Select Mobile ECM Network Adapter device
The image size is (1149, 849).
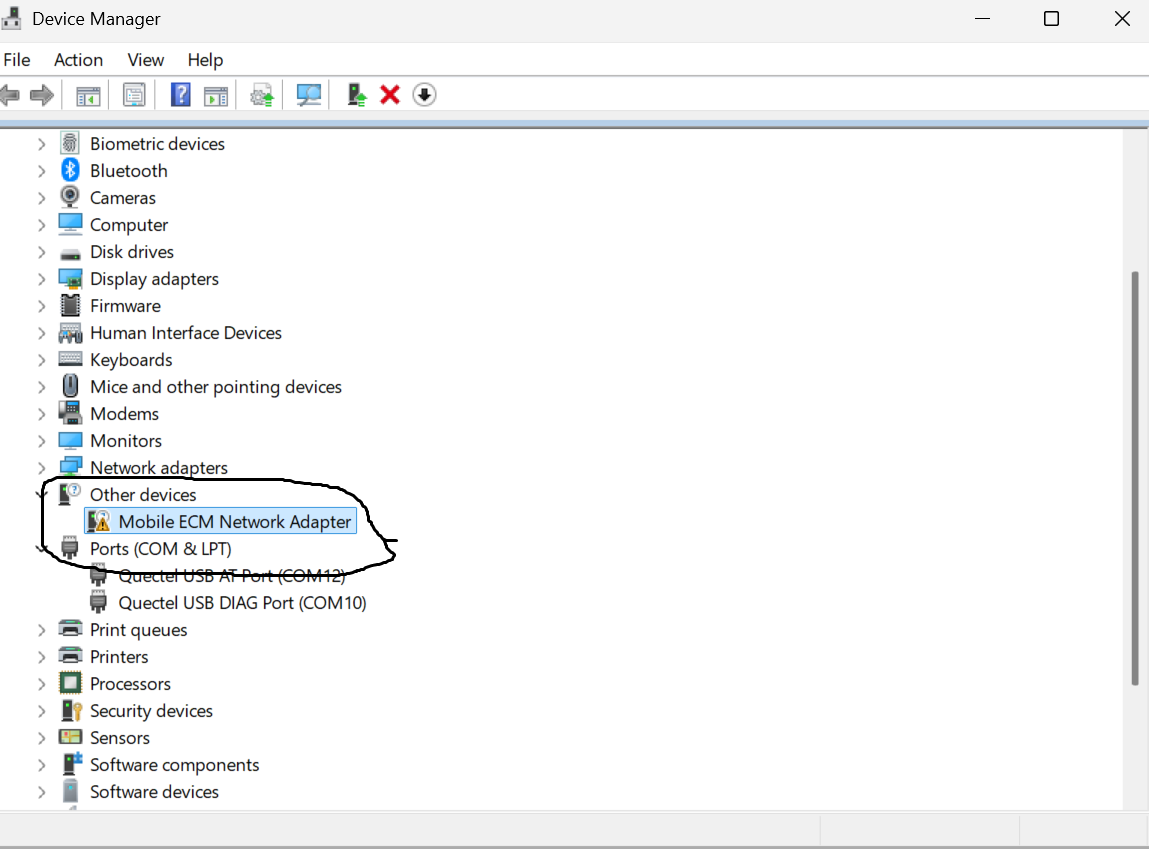[x=234, y=521]
